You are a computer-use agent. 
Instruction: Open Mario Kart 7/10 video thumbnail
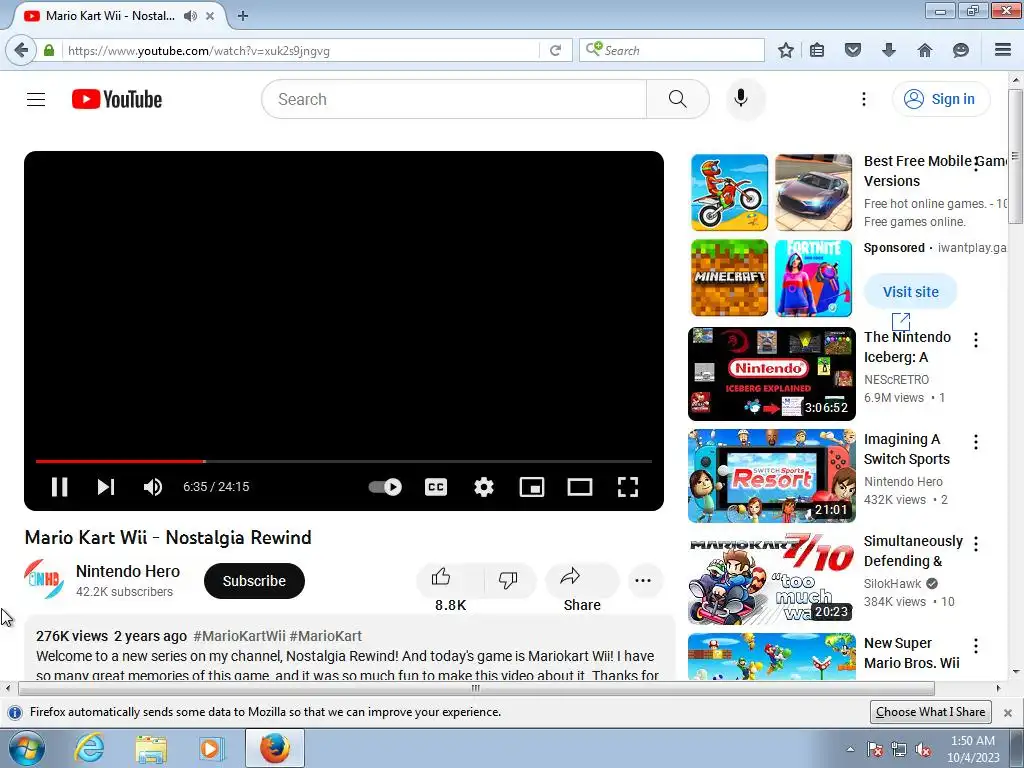click(x=771, y=578)
